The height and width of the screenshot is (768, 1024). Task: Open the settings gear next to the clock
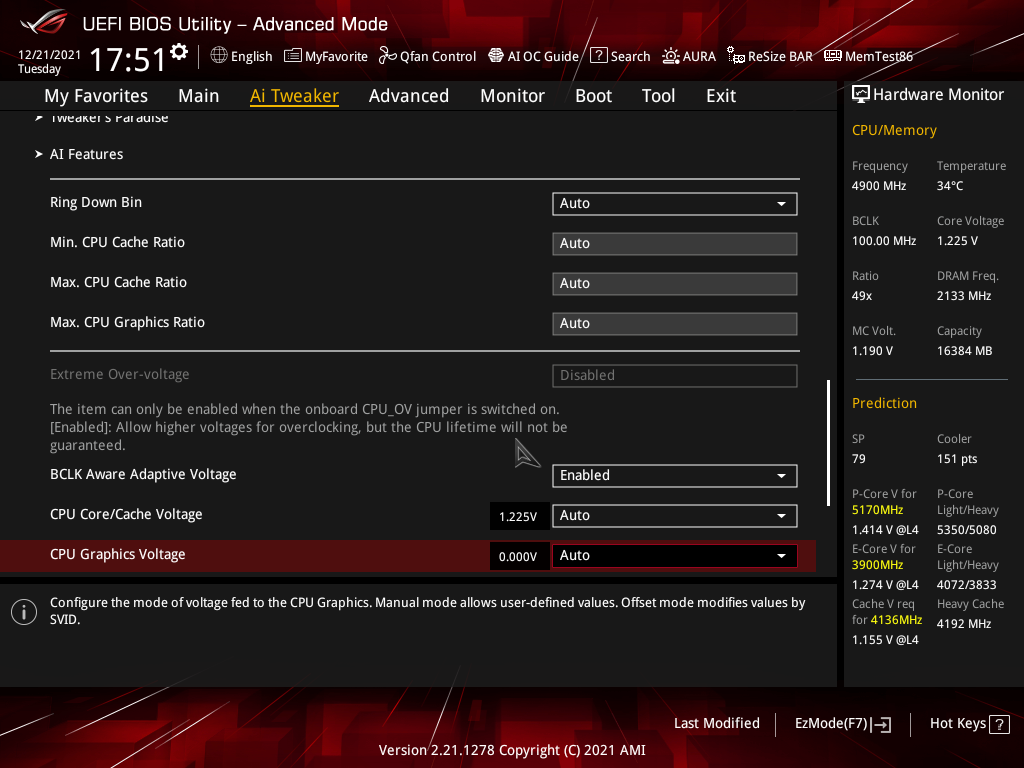[x=179, y=51]
